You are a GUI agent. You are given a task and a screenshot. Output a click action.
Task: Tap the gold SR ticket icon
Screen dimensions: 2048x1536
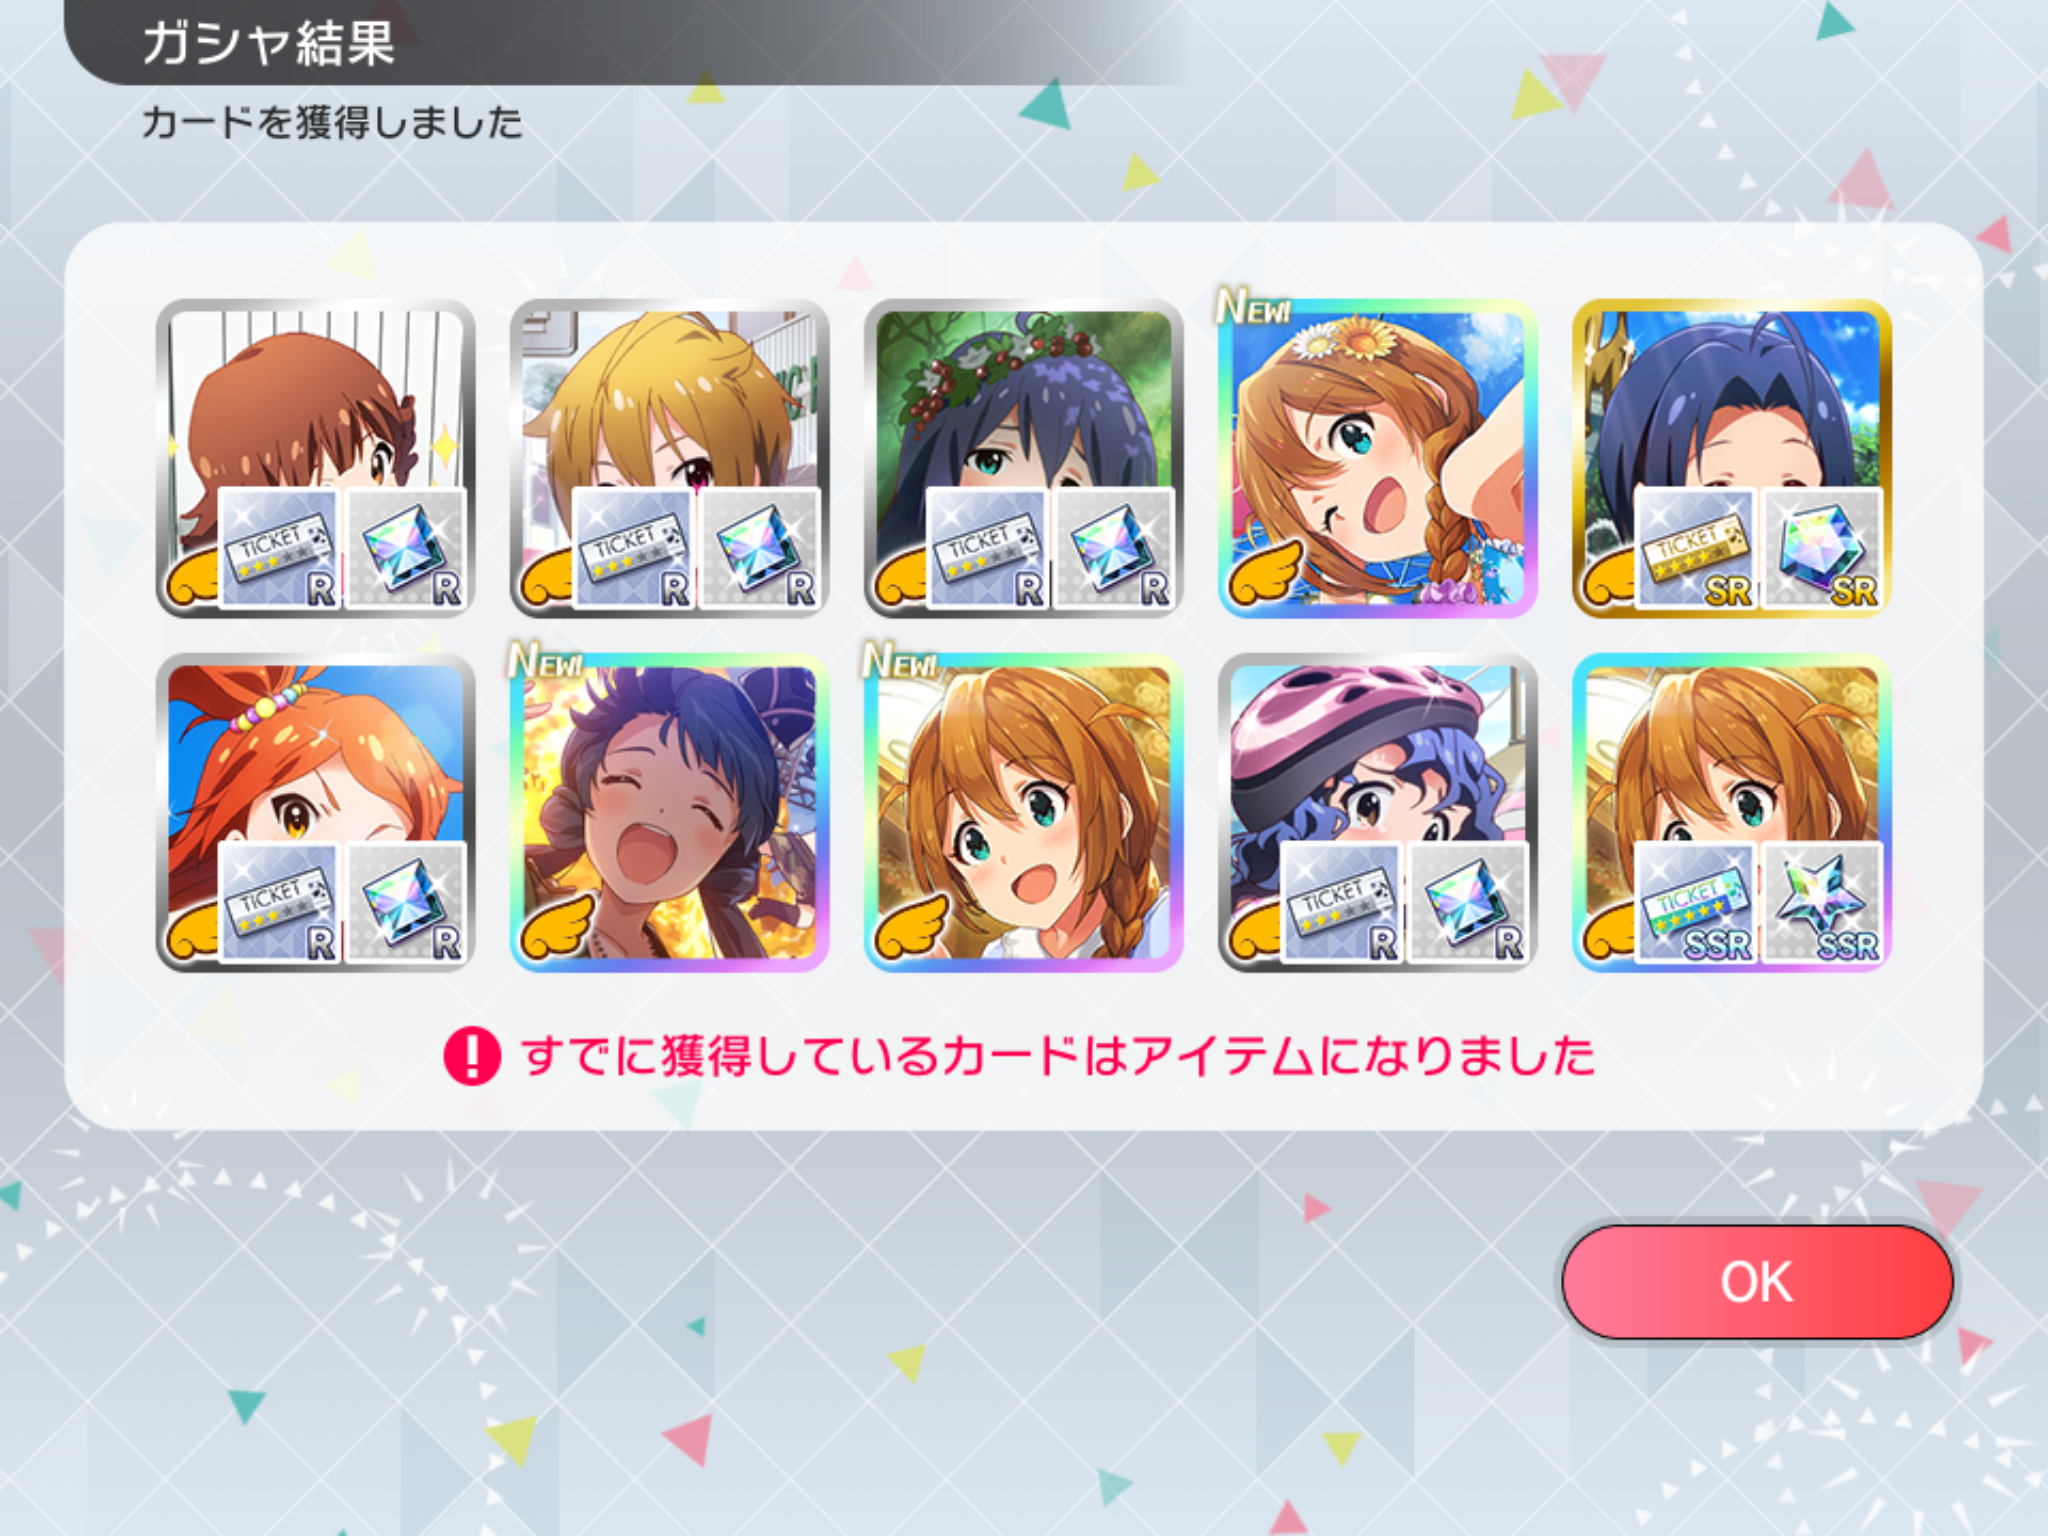pos(1696,548)
